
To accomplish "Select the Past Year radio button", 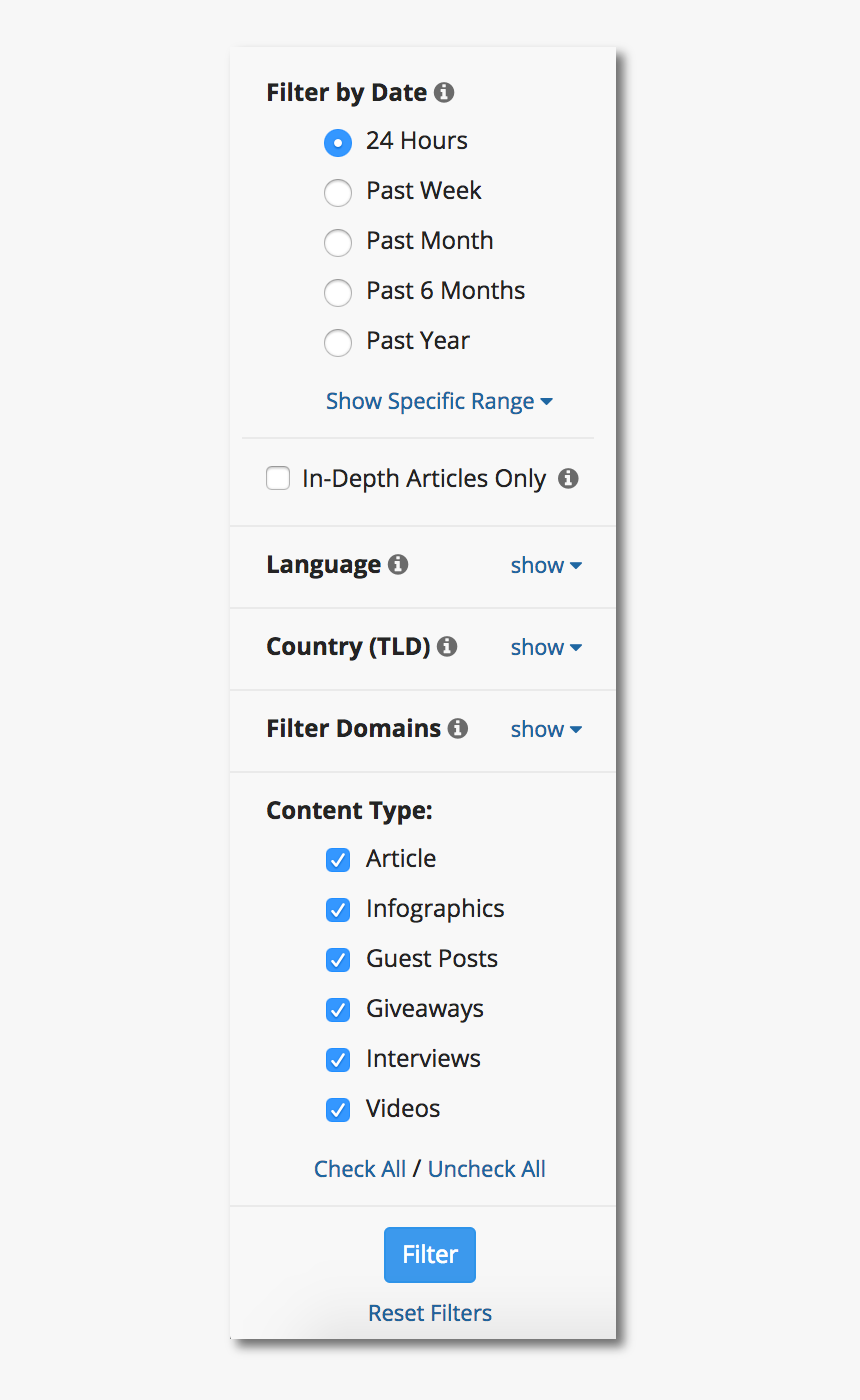I will (x=338, y=343).
